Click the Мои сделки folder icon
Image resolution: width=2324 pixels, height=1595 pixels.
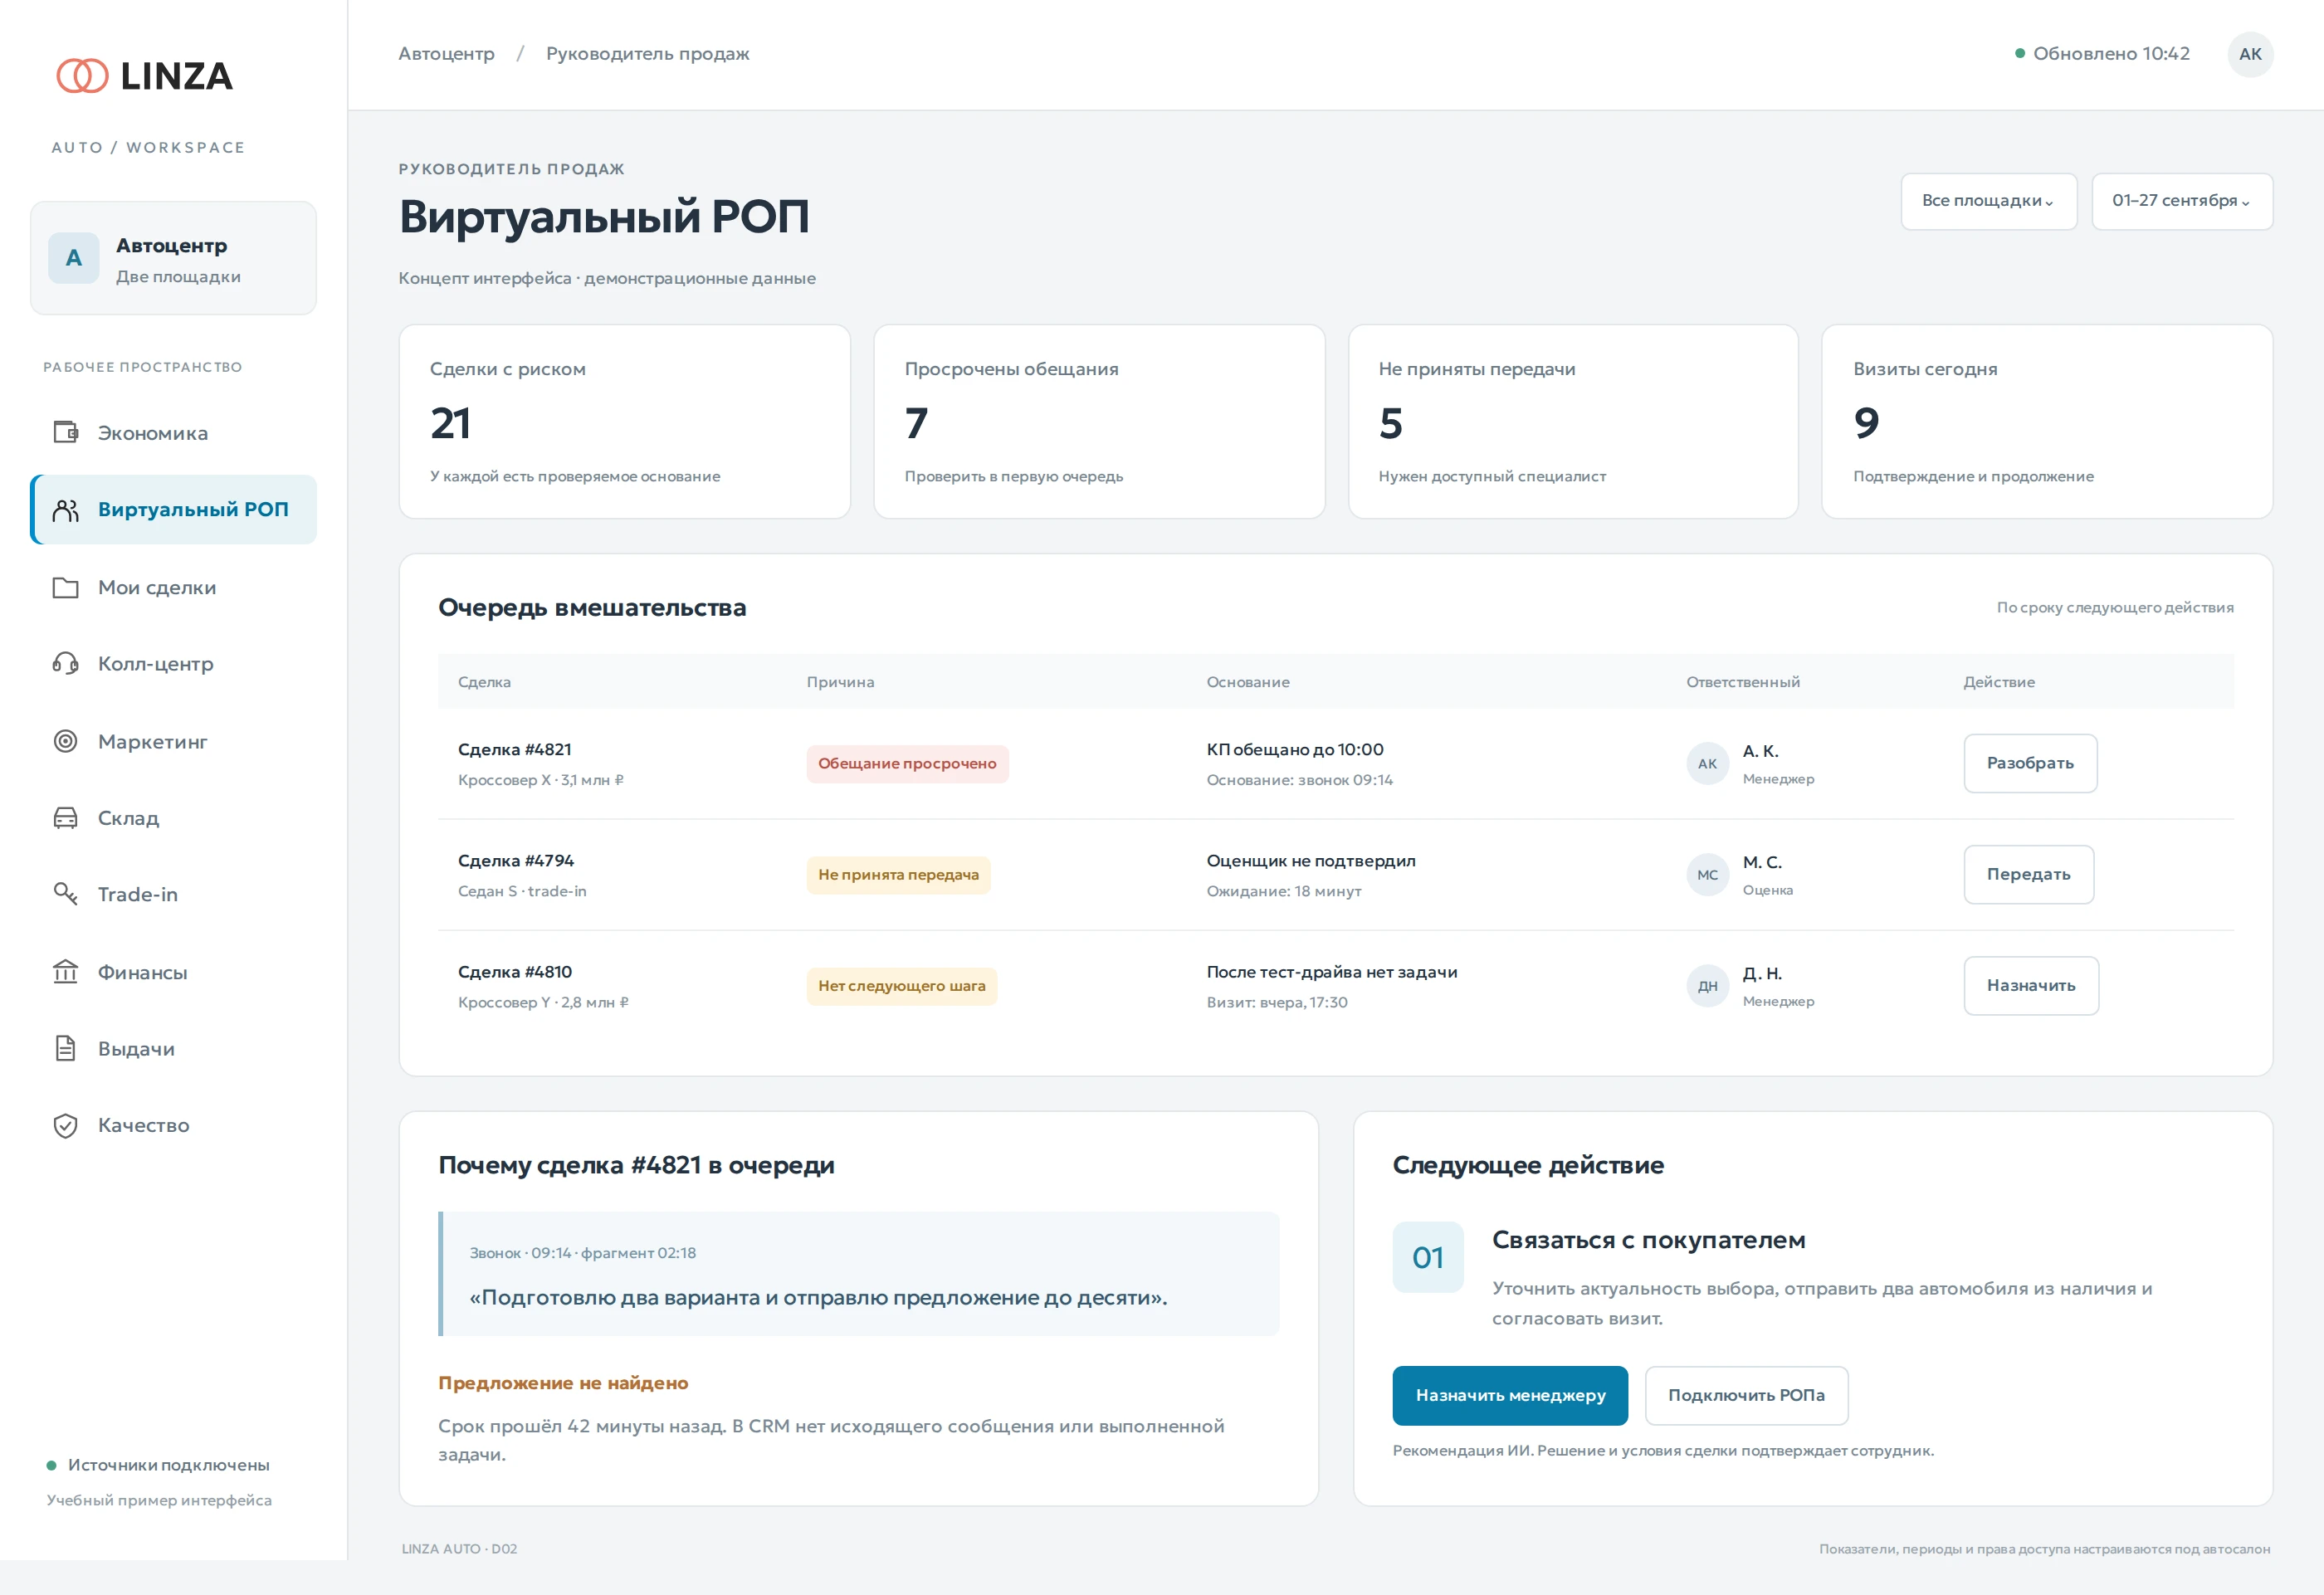tap(65, 587)
